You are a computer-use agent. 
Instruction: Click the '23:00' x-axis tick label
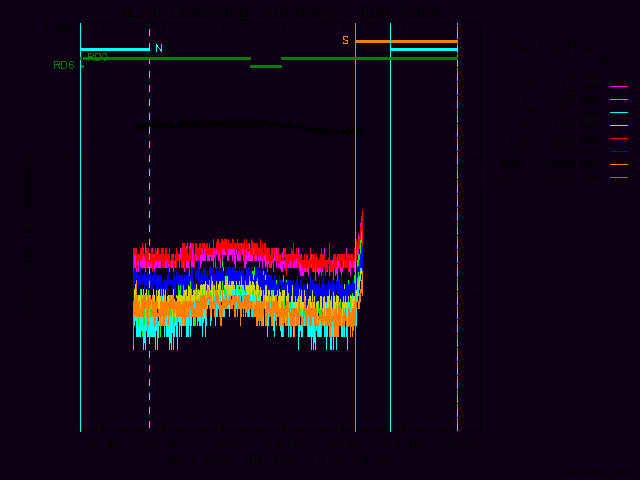point(223,446)
